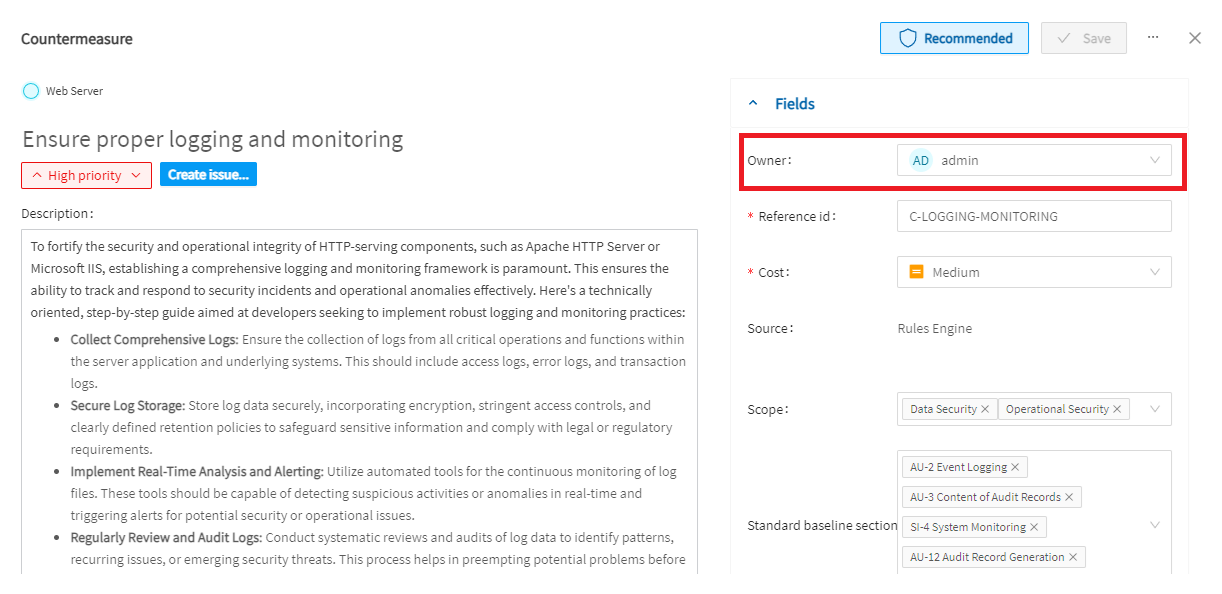1222x594 pixels.
Task: Click into the Description text area
Action: pos(359,402)
